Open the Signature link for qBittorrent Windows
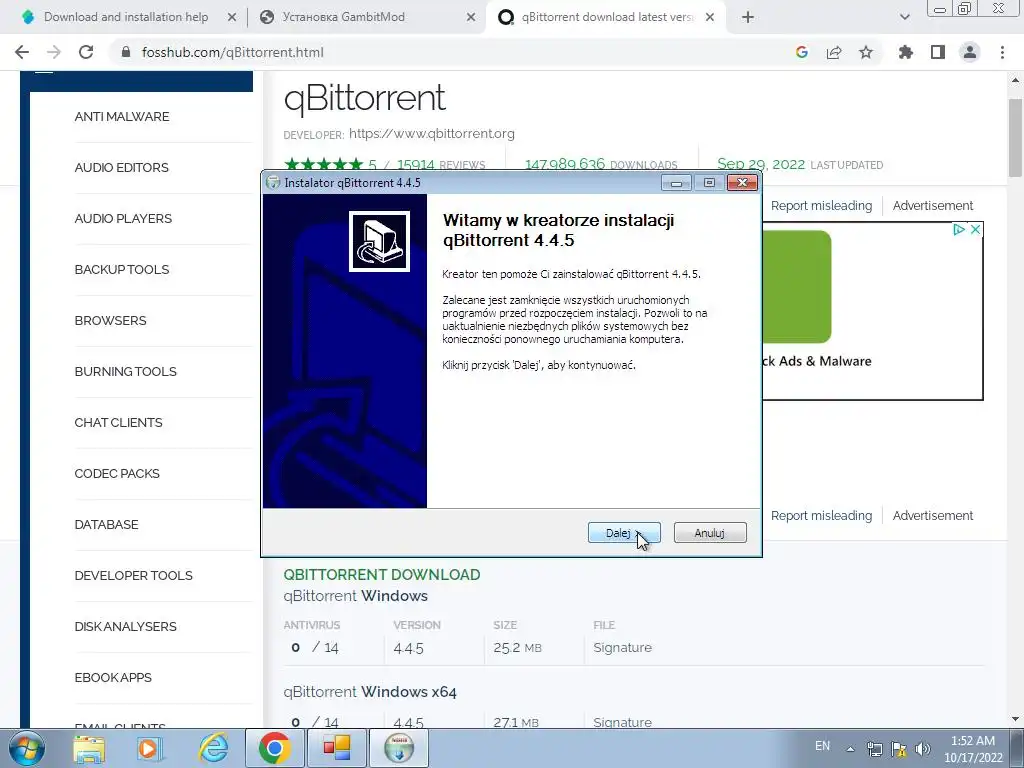This screenshot has width=1024, height=768. coord(622,647)
